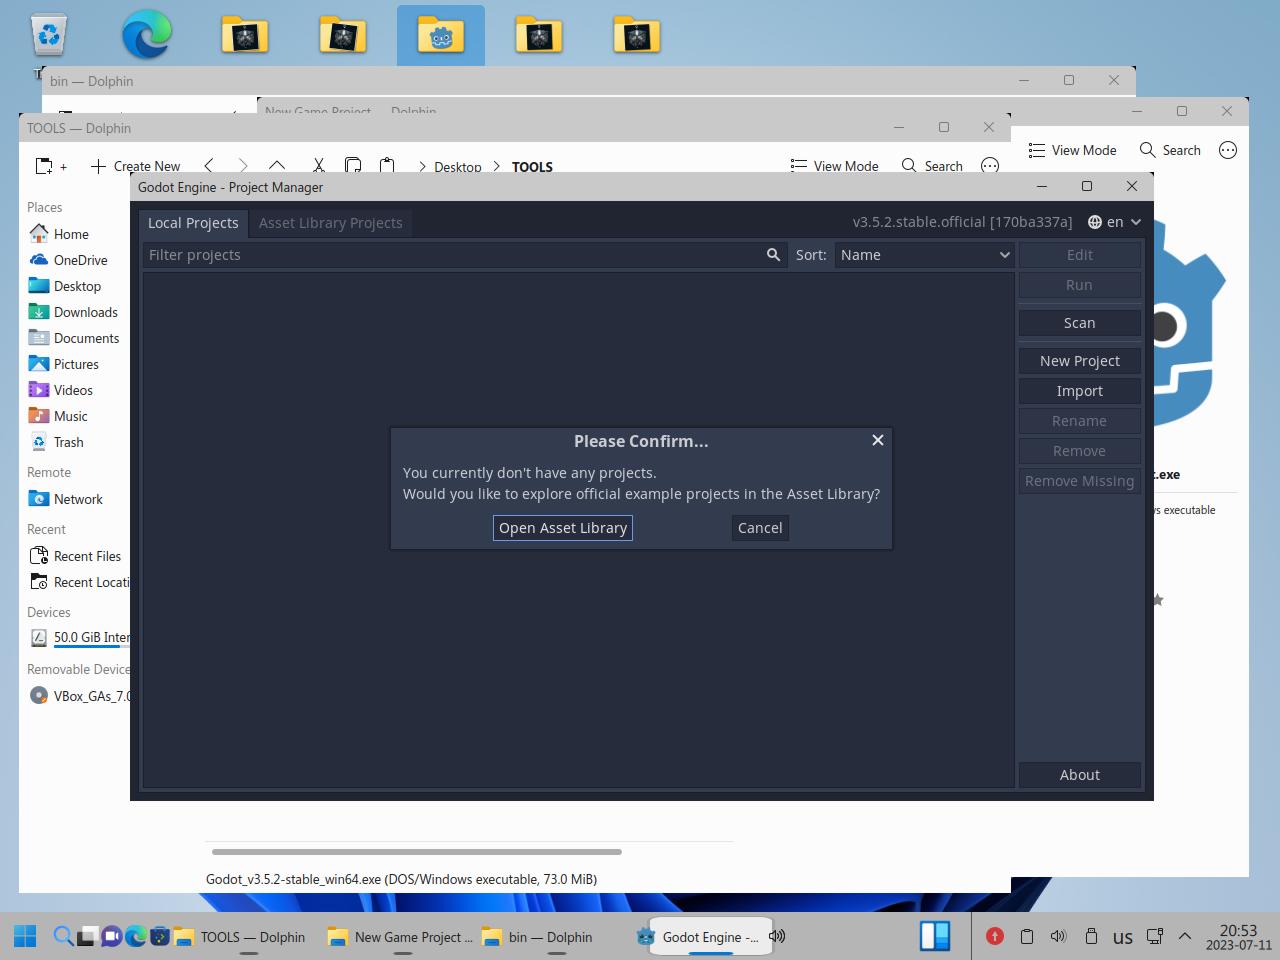Show hidden system tray icons
Image resolution: width=1280 pixels, height=960 pixels.
pos(1185,936)
